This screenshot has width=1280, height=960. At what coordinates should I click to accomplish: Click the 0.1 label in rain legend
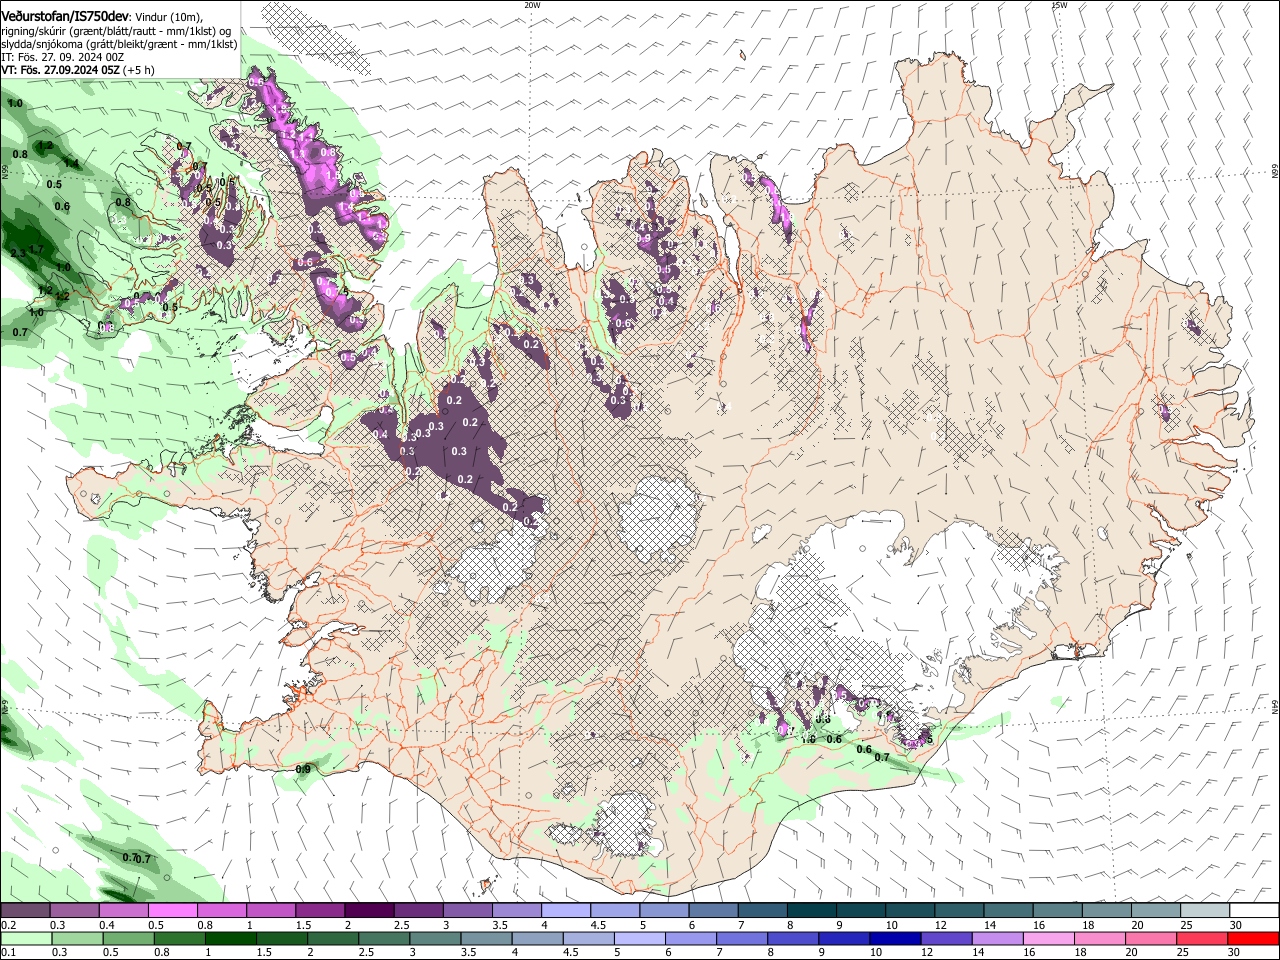pyautogui.click(x=9, y=952)
